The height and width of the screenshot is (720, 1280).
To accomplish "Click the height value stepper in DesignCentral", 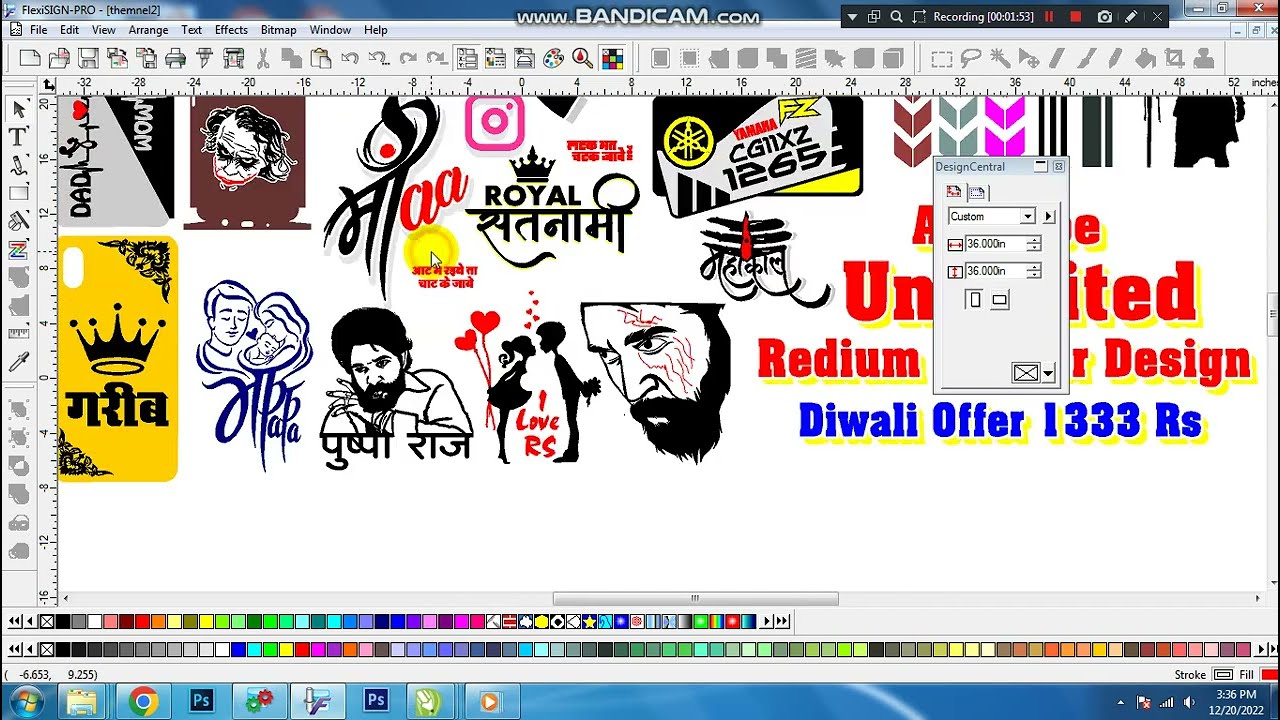I will tap(1034, 270).
